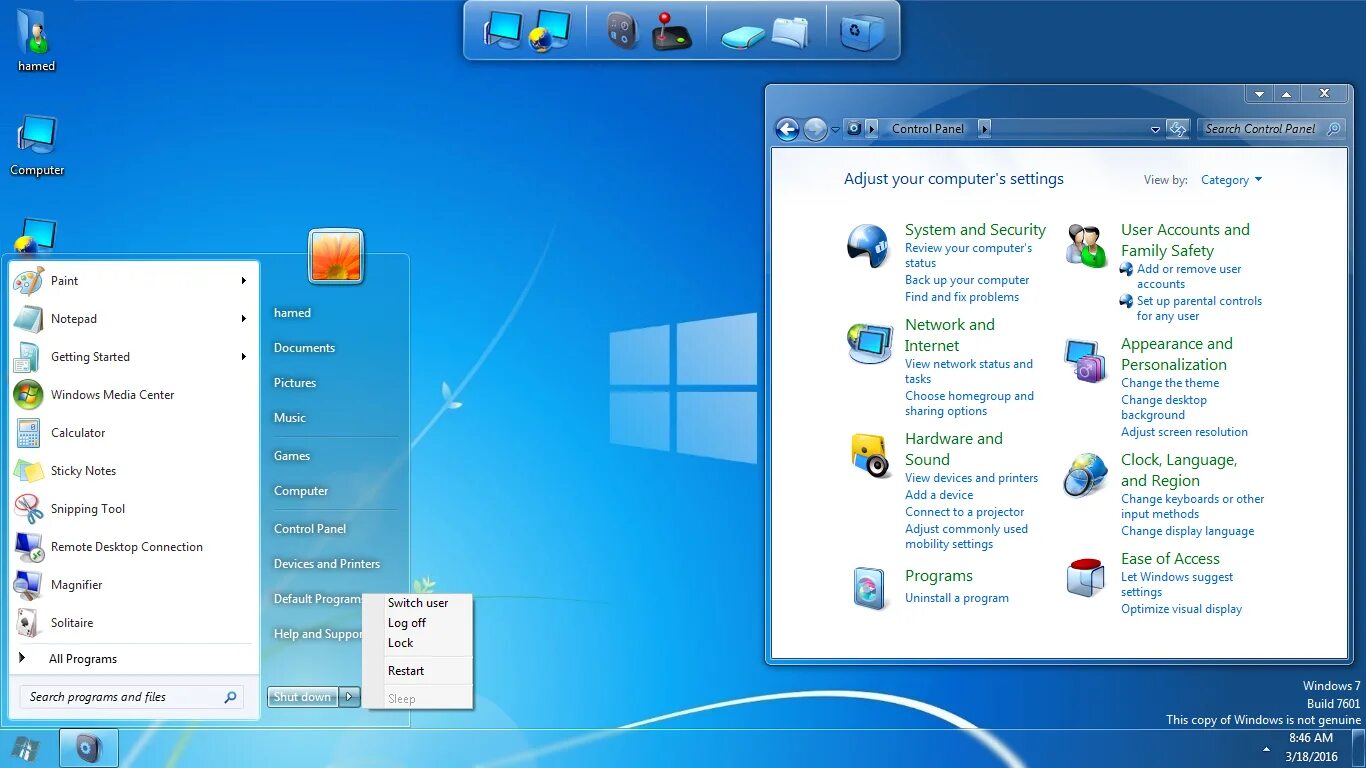Click the arrow beside the Shut down button

pyautogui.click(x=349, y=697)
